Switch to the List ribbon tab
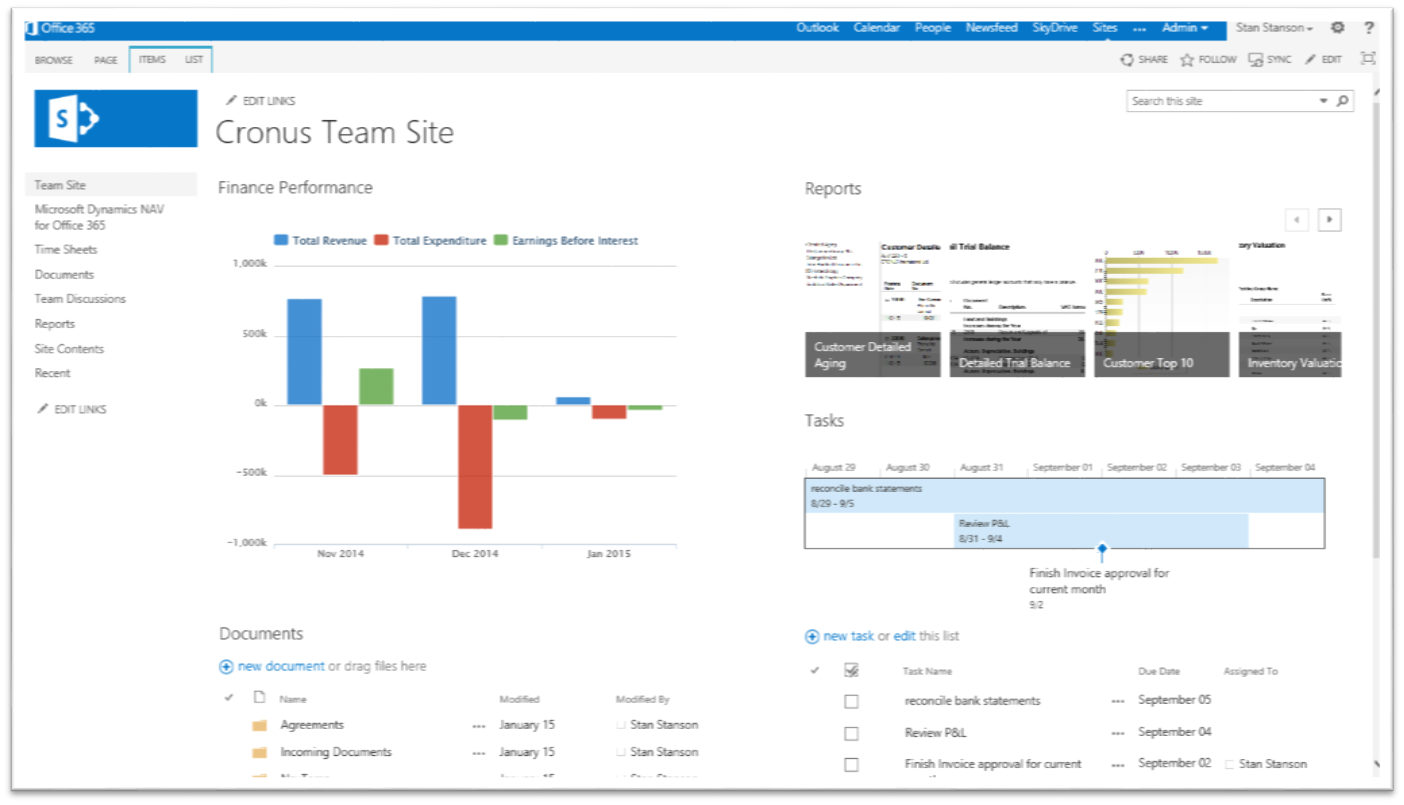1404x805 pixels. click(194, 60)
